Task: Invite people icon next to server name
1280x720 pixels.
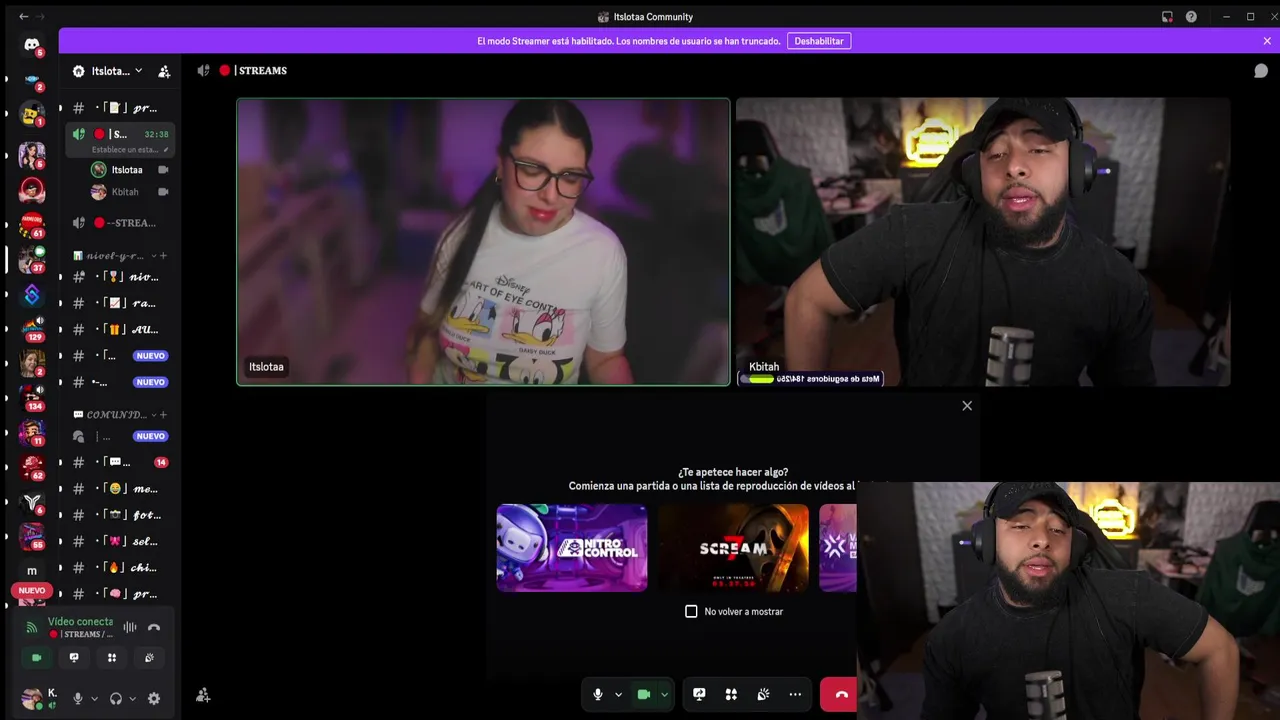Action: pos(164,71)
